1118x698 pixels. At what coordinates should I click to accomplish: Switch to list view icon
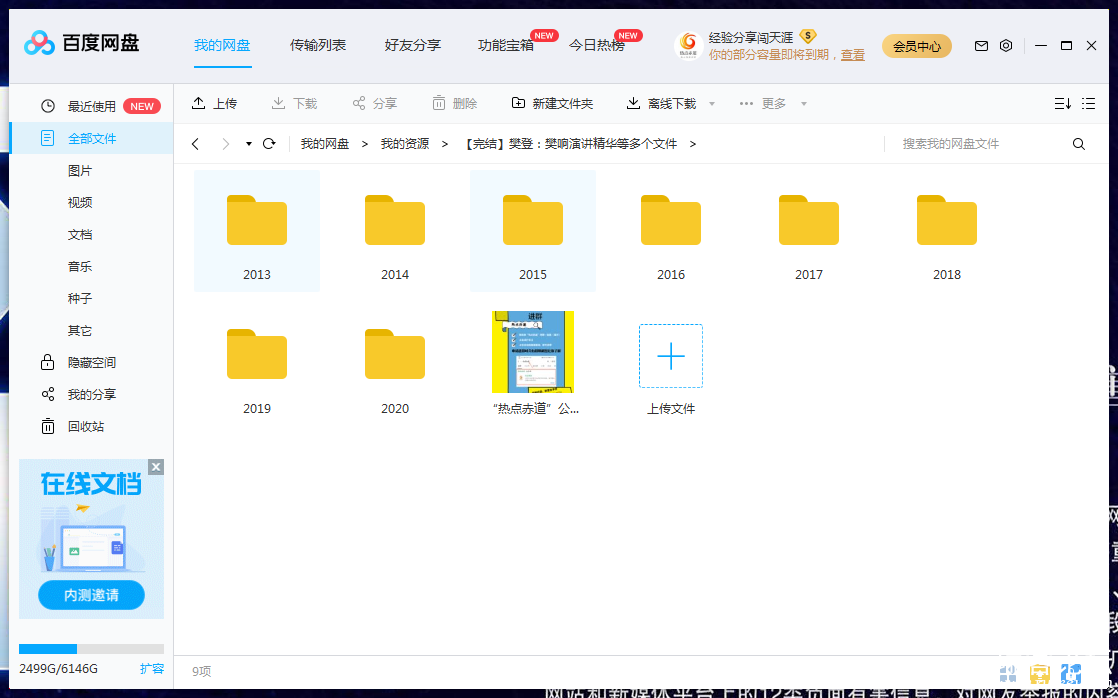(1089, 103)
